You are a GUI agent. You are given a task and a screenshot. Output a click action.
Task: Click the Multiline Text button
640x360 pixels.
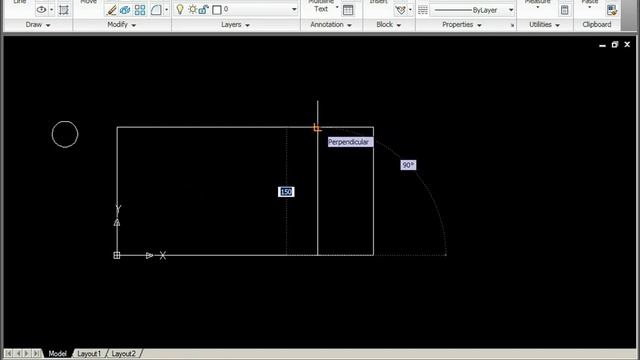point(321,6)
